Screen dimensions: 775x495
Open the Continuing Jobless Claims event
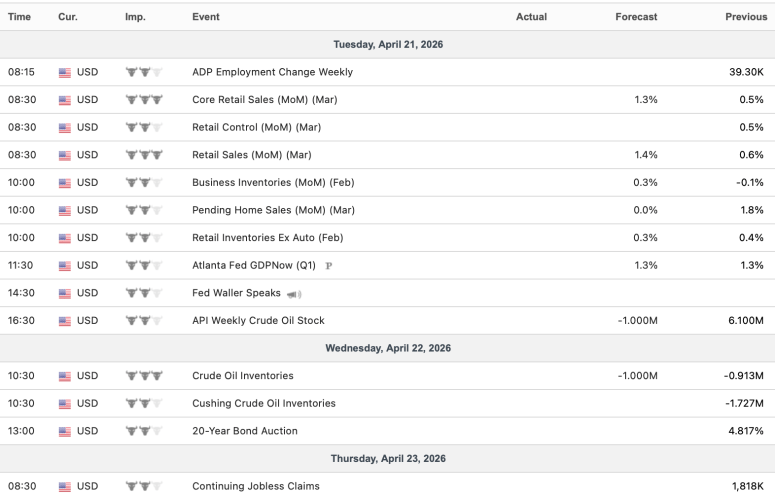click(255, 487)
